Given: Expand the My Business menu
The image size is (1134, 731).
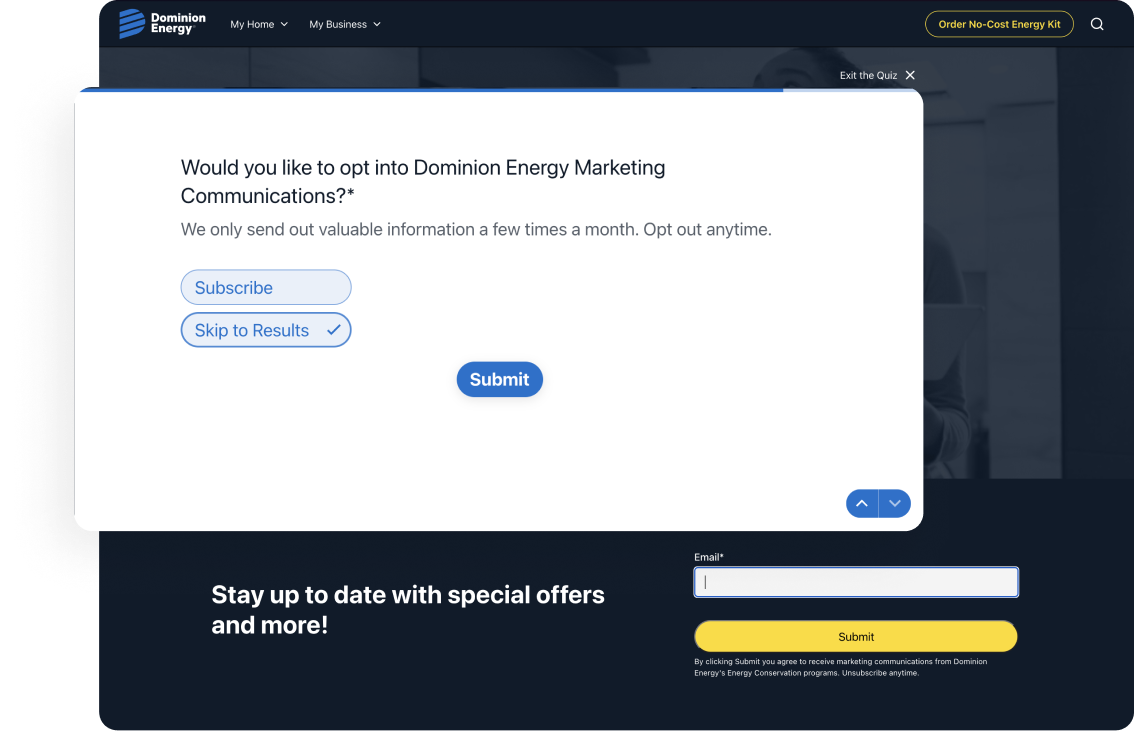Looking at the screenshot, I should pyautogui.click(x=345, y=25).
